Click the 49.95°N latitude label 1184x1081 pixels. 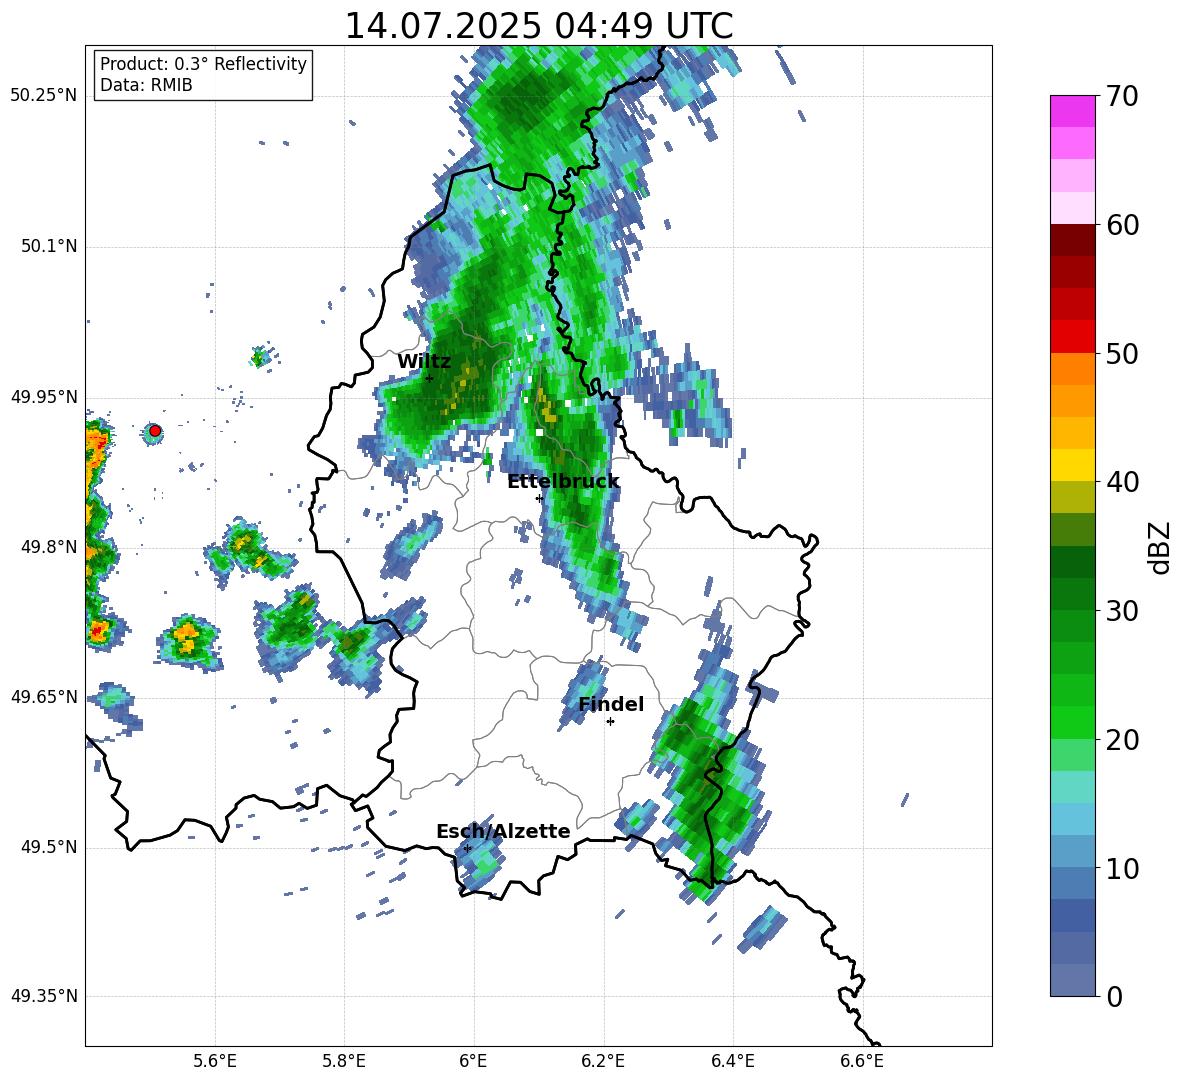44,397
